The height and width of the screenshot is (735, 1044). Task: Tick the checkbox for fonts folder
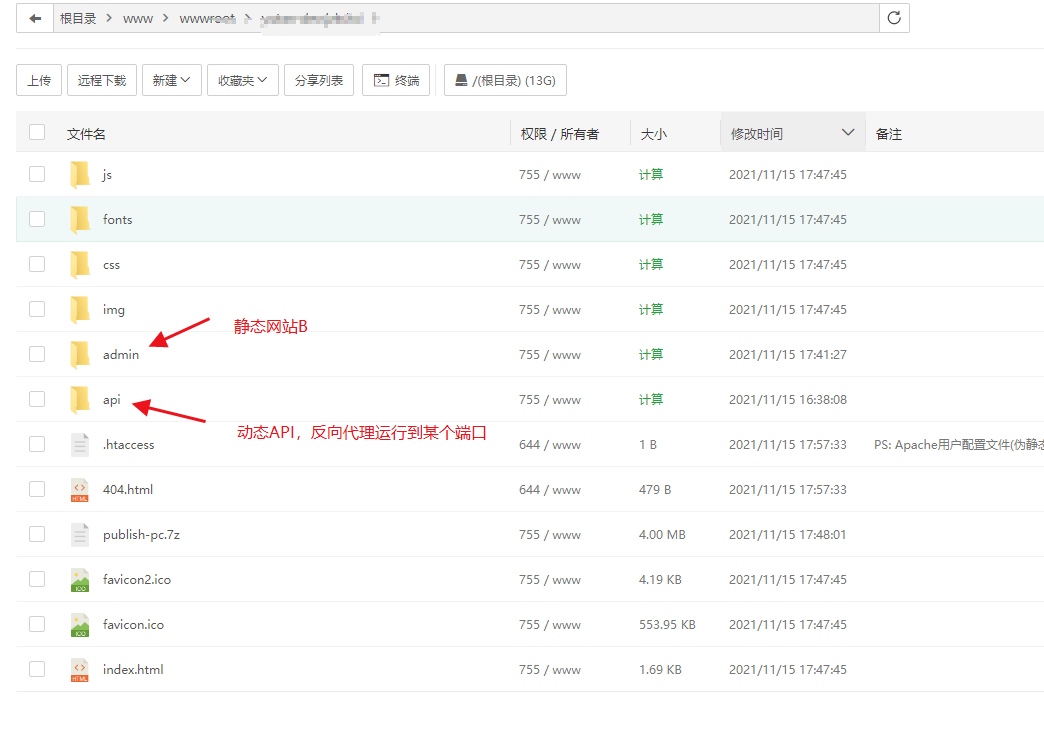[37, 219]
